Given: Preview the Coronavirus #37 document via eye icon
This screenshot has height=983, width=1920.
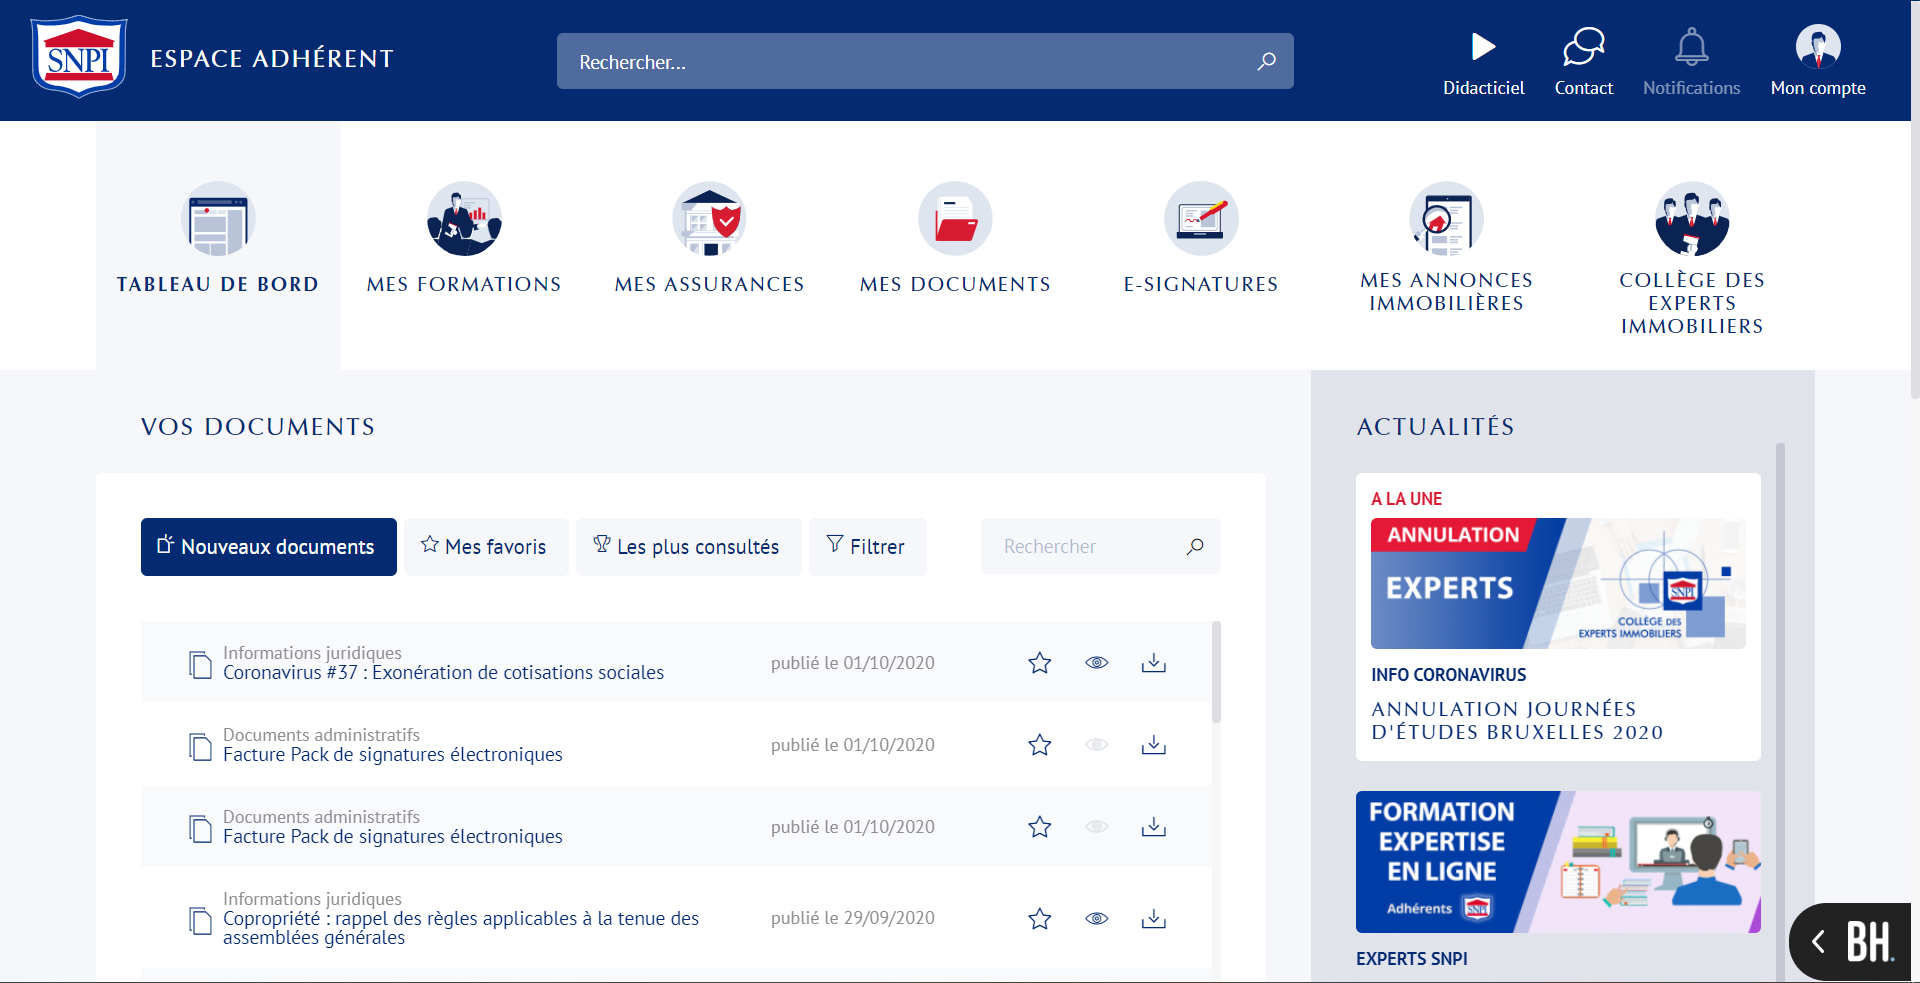Looking at the screenshot, I should (x=1097, y=663).
